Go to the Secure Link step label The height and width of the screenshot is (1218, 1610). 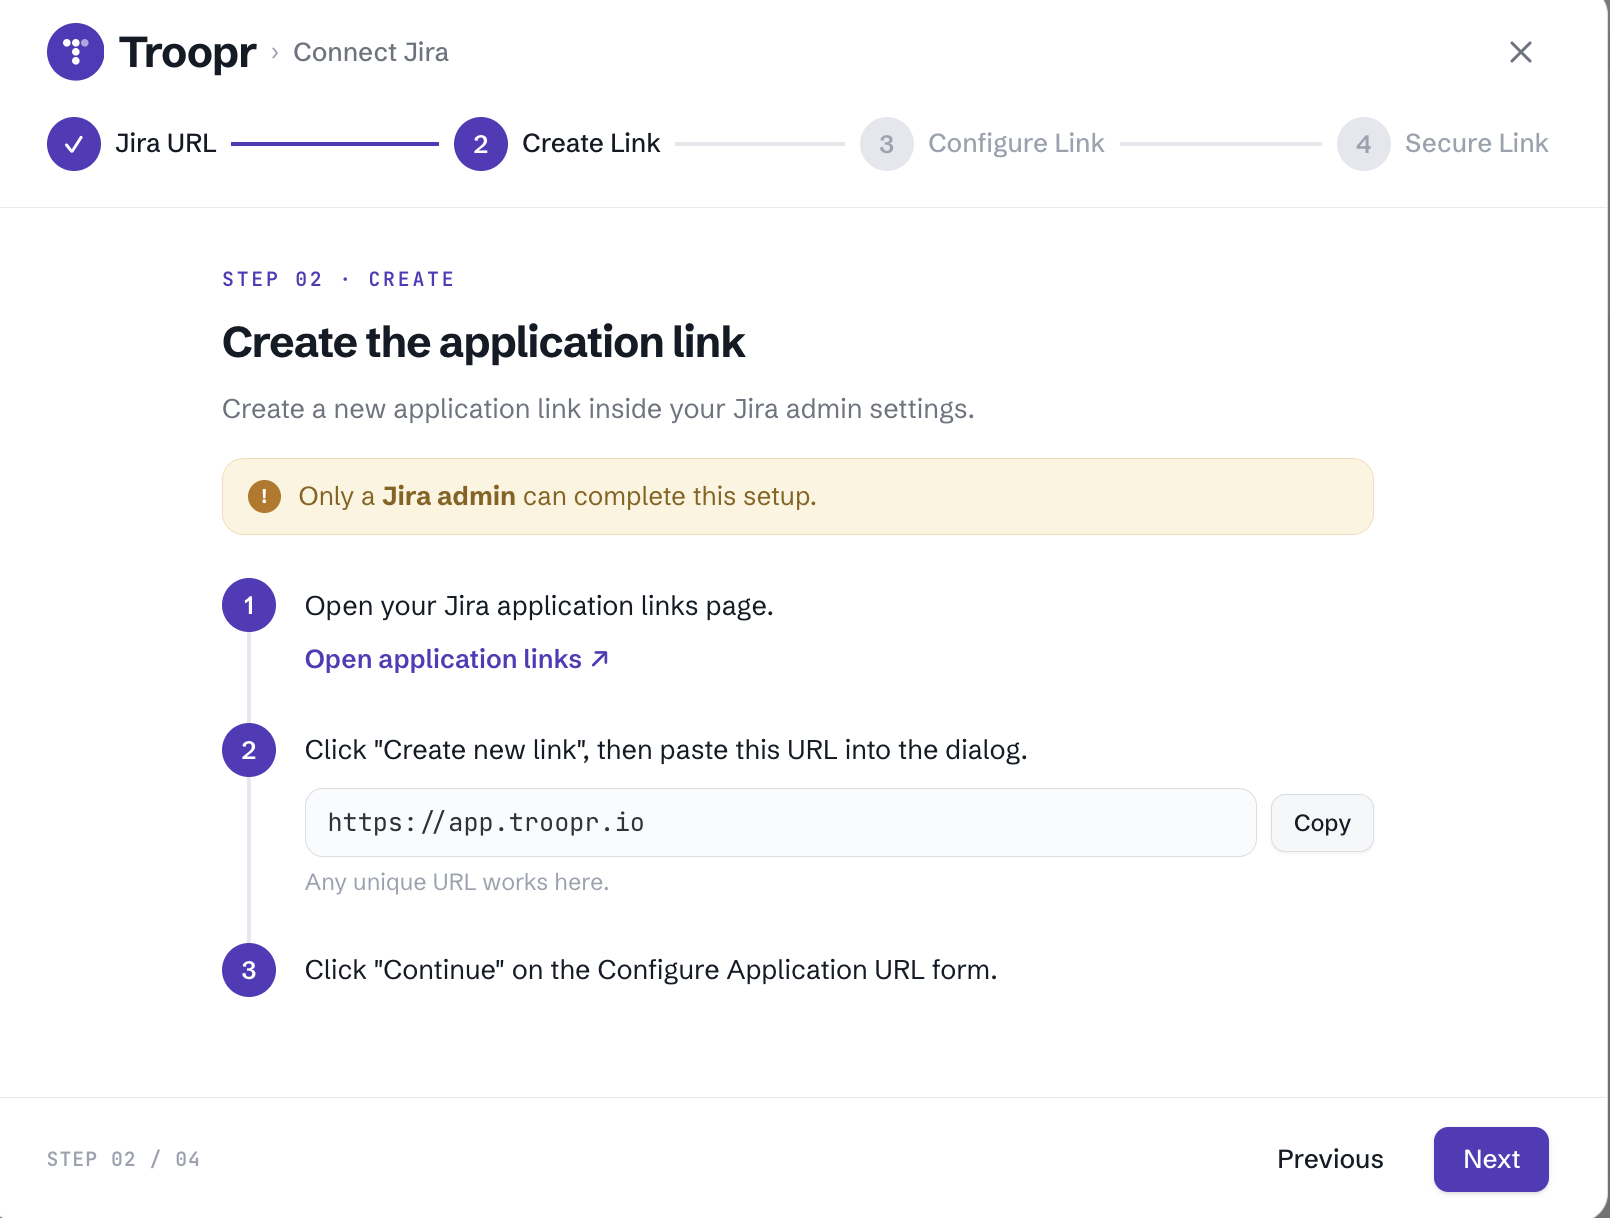1476,143
